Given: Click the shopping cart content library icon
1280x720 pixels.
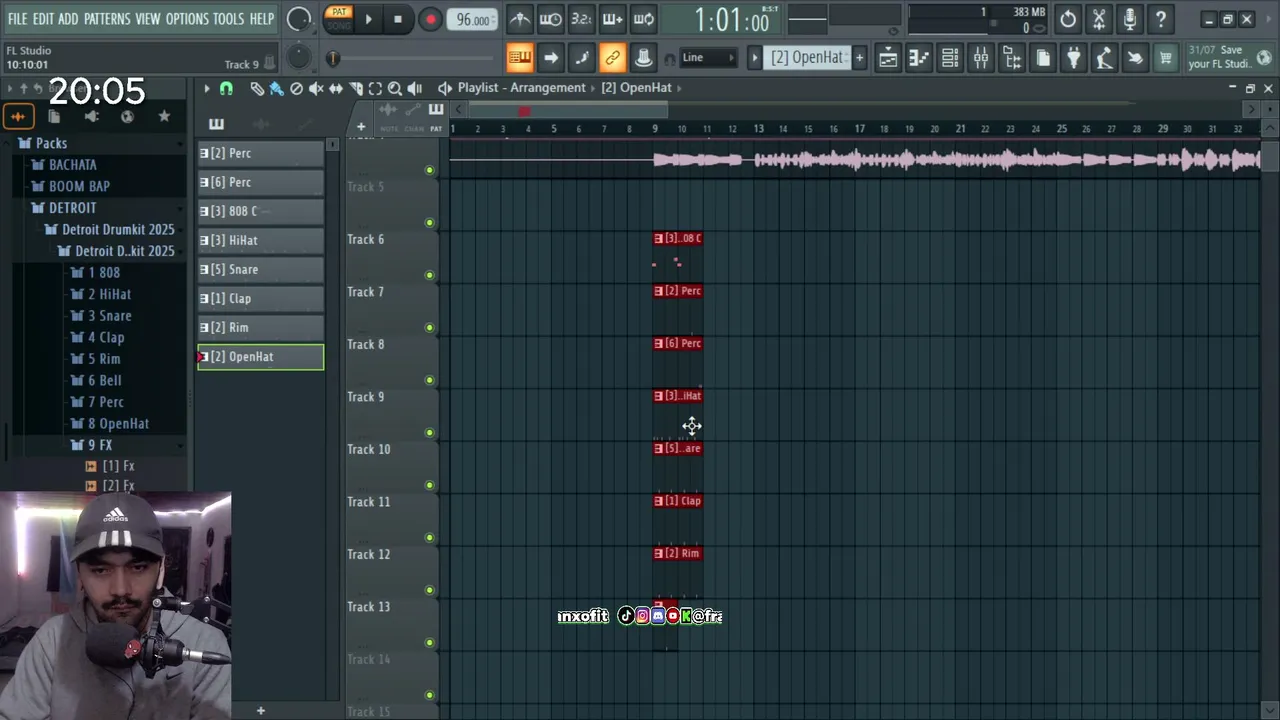Looking at the screenshot, I should pos(1166,58).
